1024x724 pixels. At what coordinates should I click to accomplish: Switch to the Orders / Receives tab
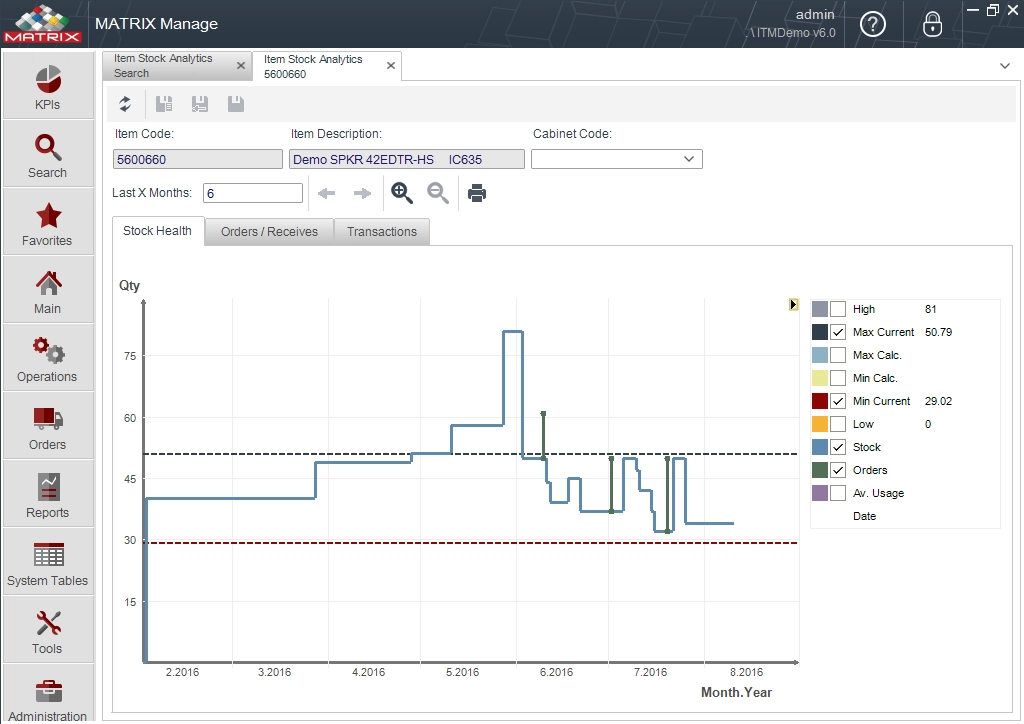click(x=269, y=232)
